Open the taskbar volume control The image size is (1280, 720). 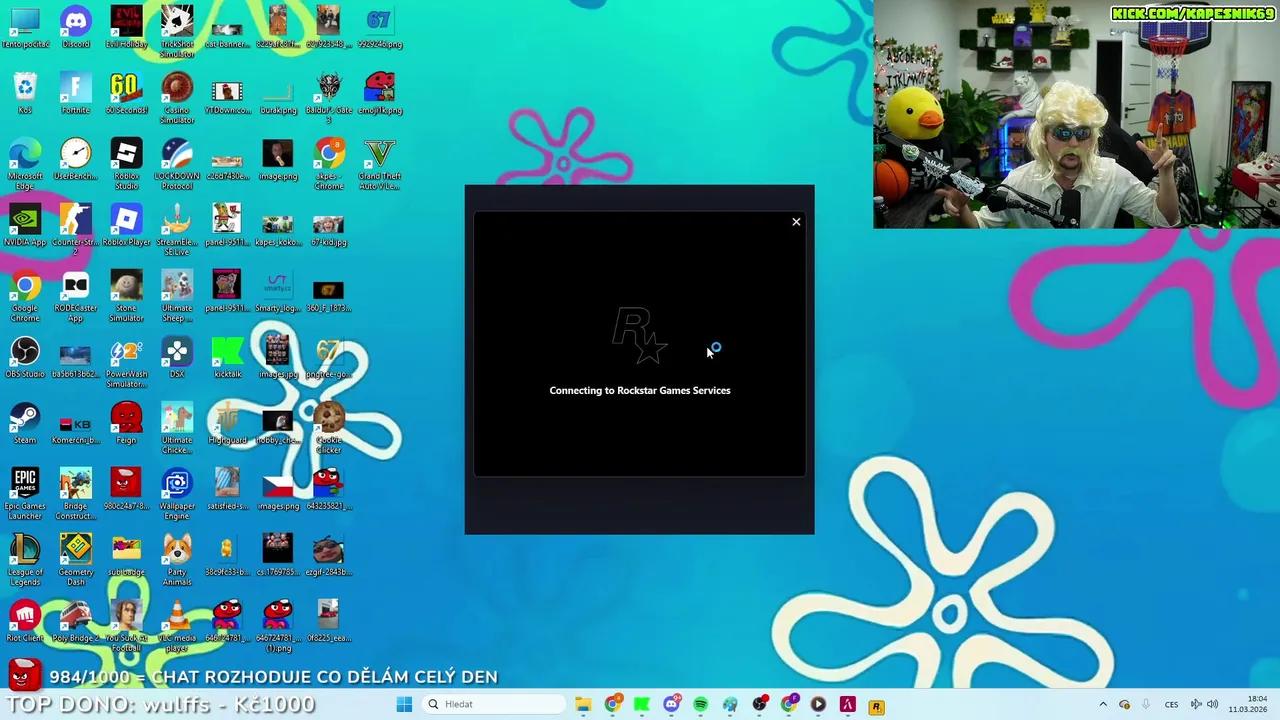(1212, 704)
